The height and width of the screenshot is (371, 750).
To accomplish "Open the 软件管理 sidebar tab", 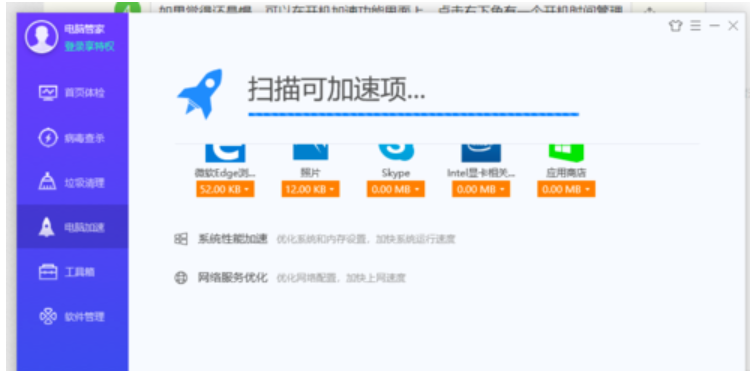I will coord(72,316).
